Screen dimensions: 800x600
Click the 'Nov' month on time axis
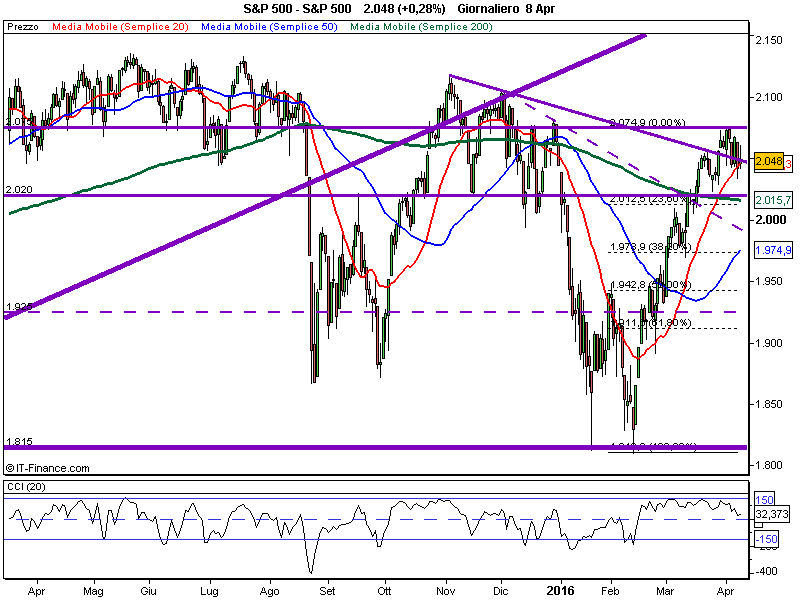tap(446, 591)
